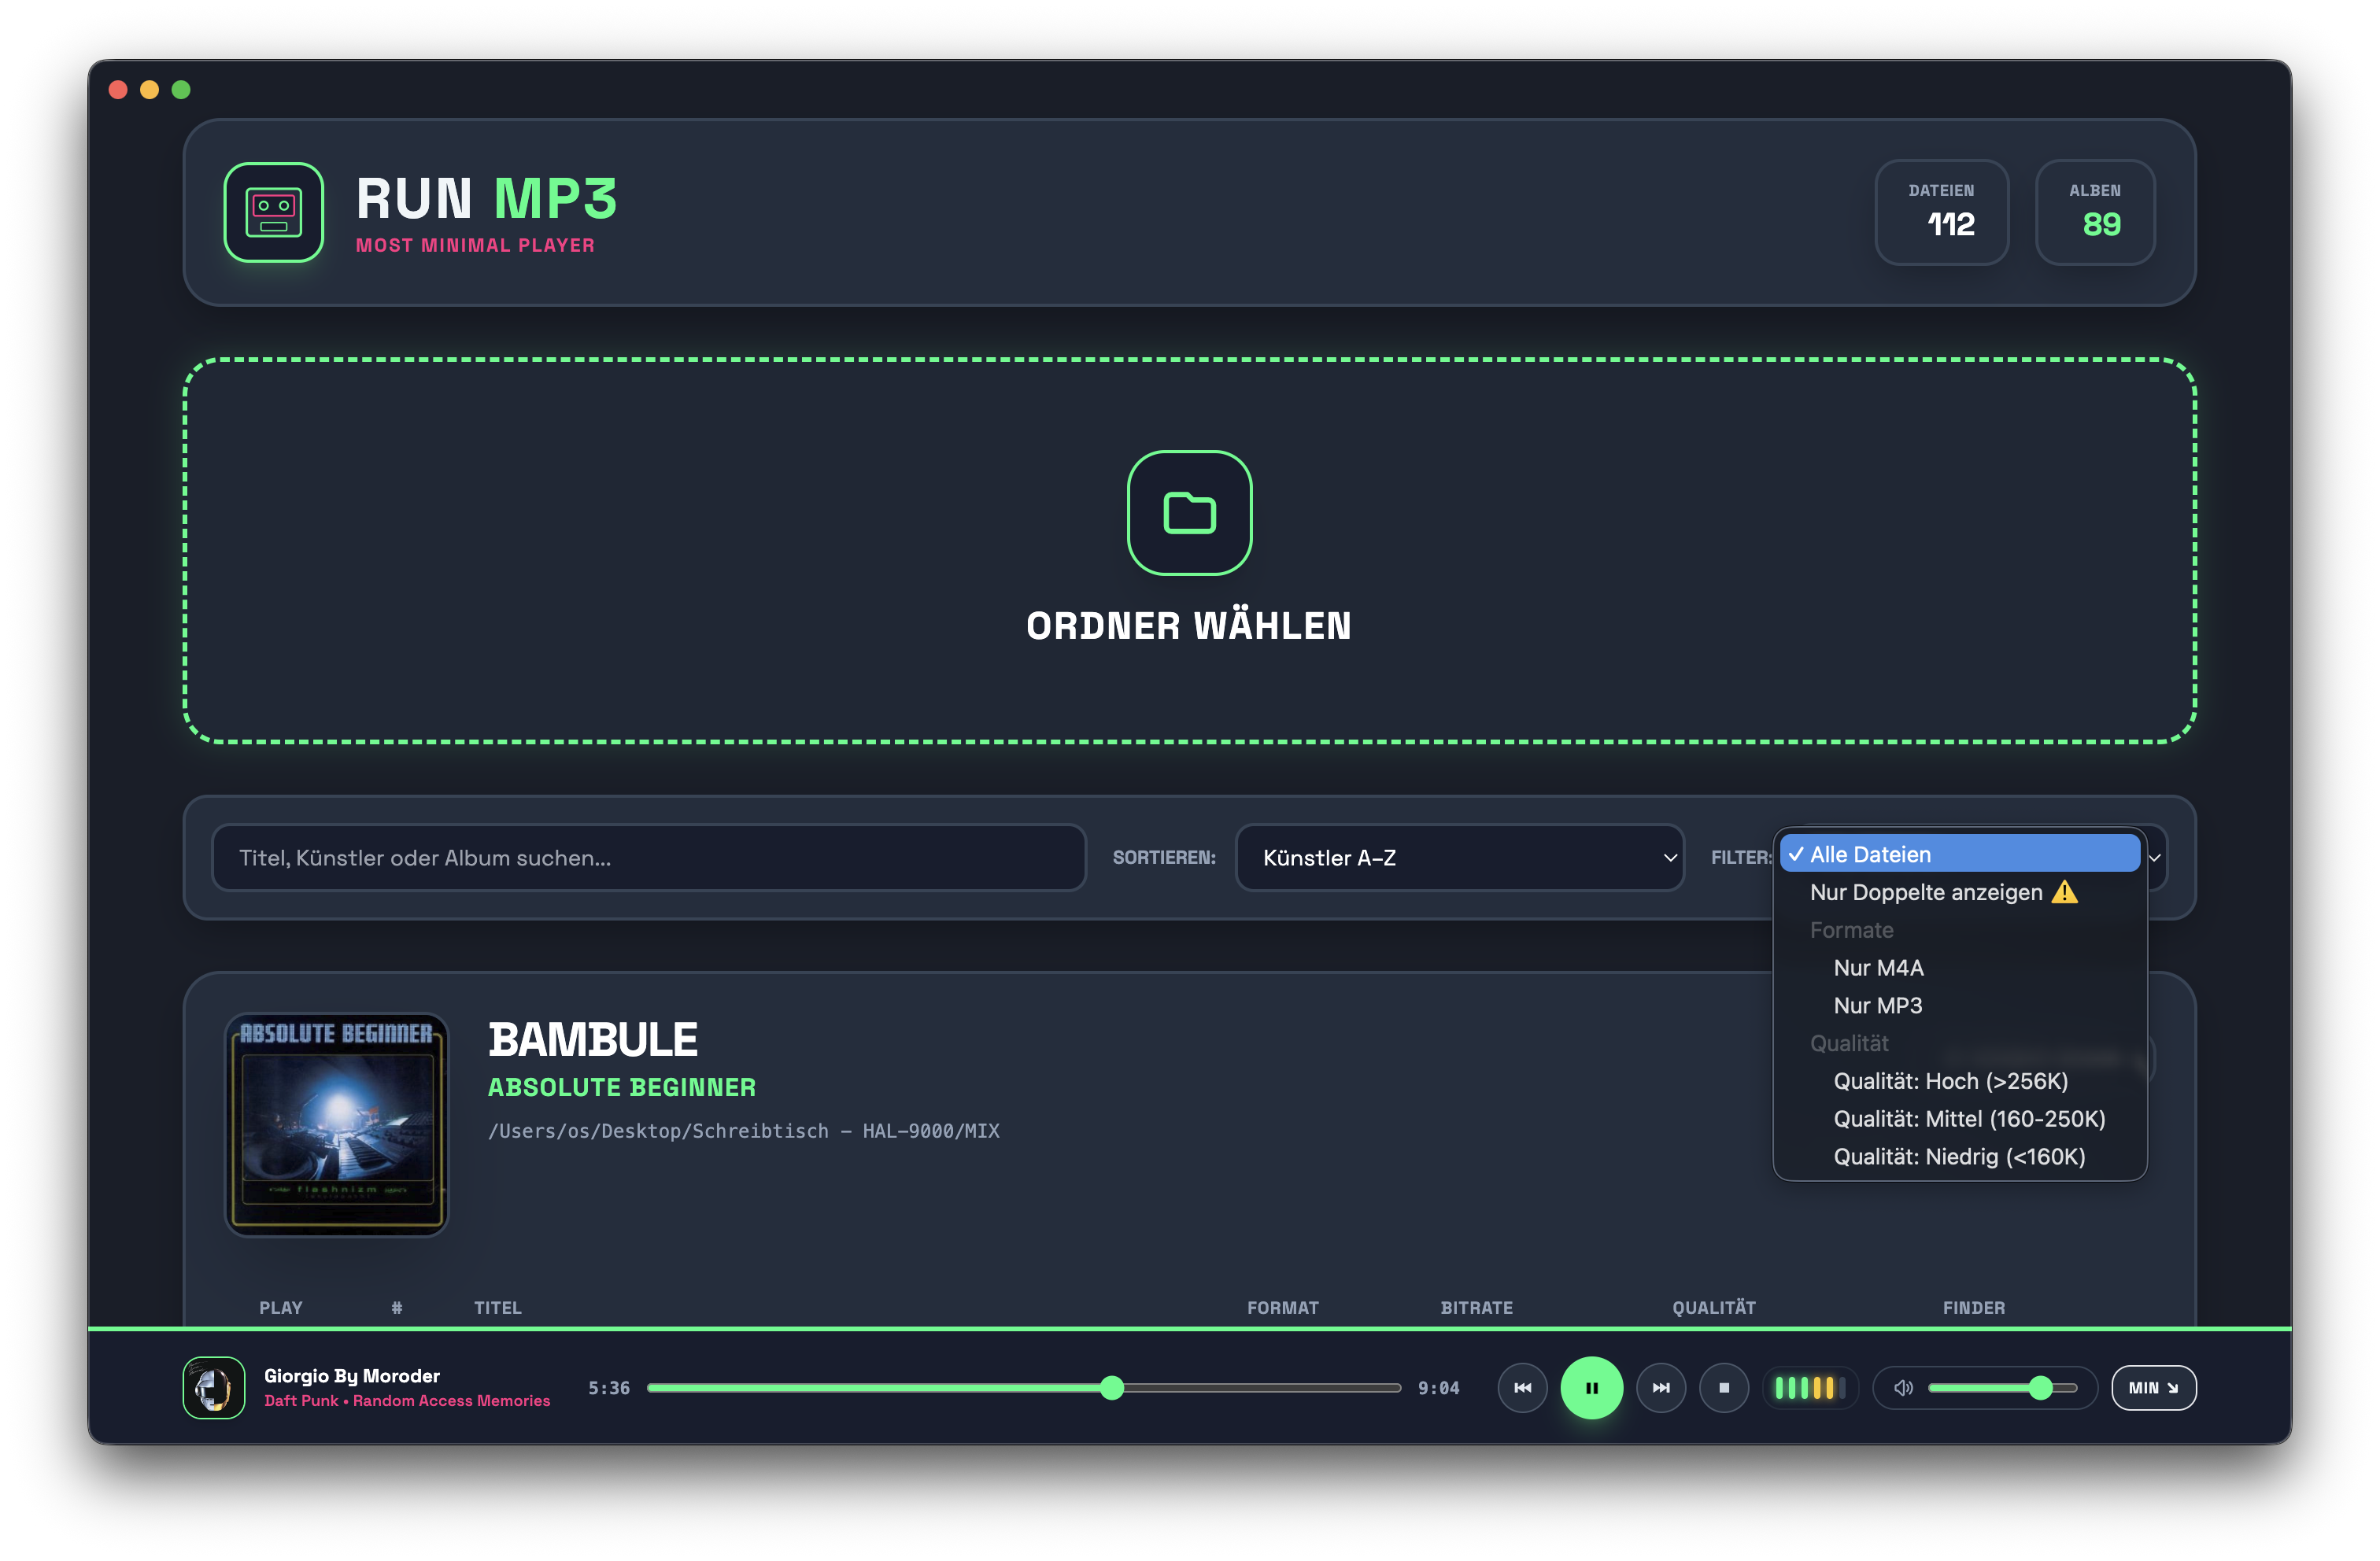Click the QUALITÄT column header
2380x1561 pixels.
tap(1713, 1307)
